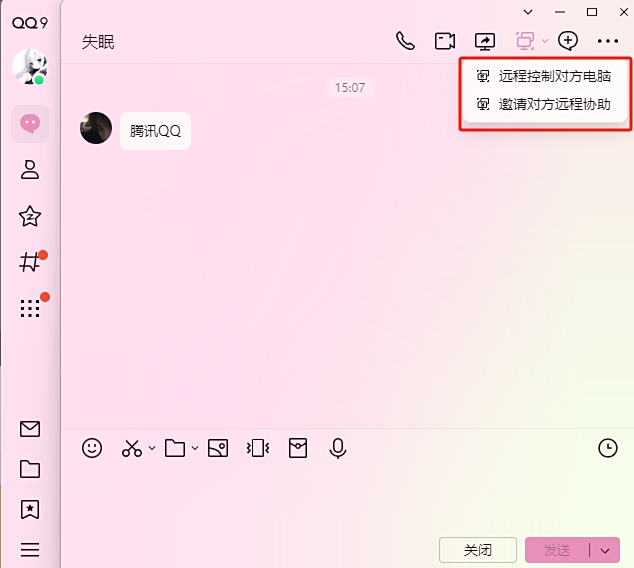Open the more options ellipsis menu

pyautogui.click(x=608, y=41)
